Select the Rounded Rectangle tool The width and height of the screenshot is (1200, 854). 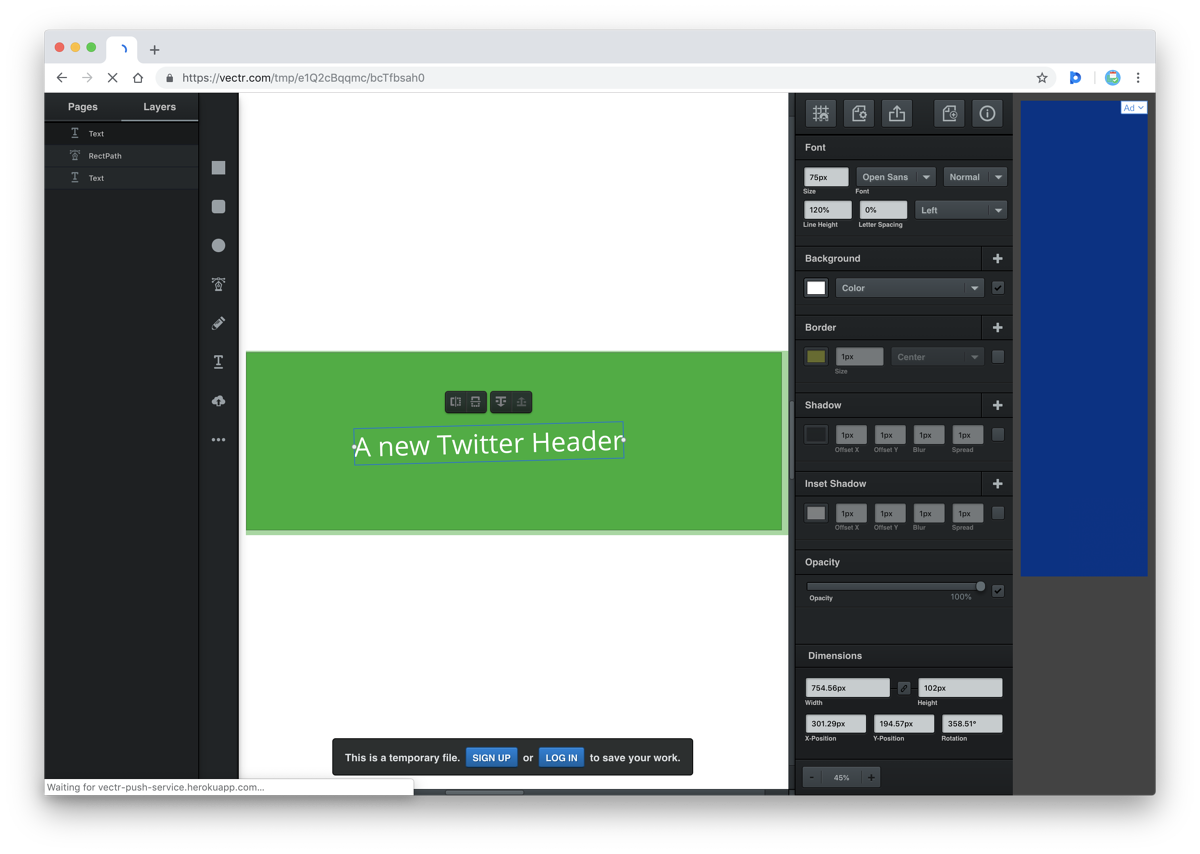click(x=218, y=206)
